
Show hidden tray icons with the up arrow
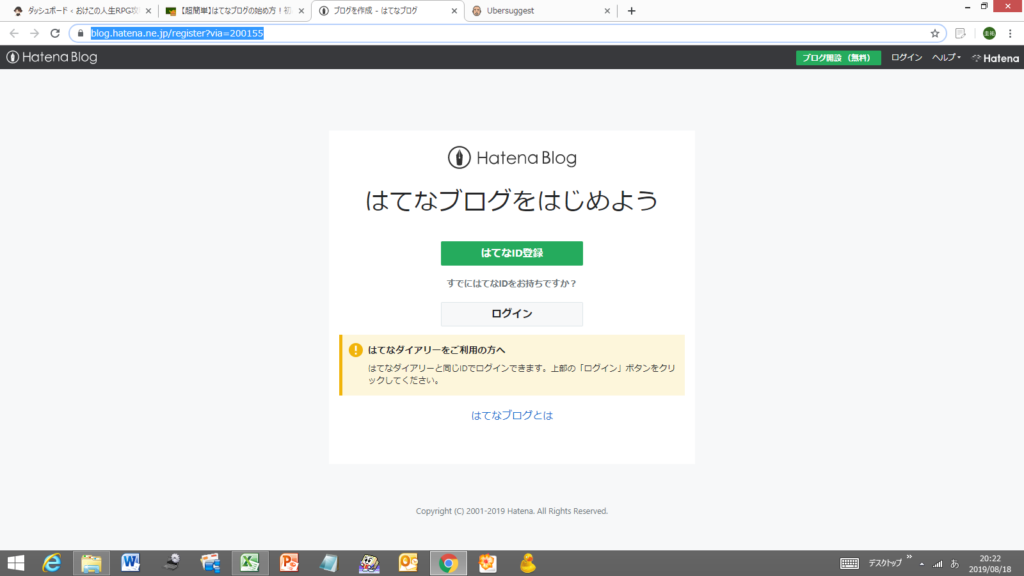point(922,564)
